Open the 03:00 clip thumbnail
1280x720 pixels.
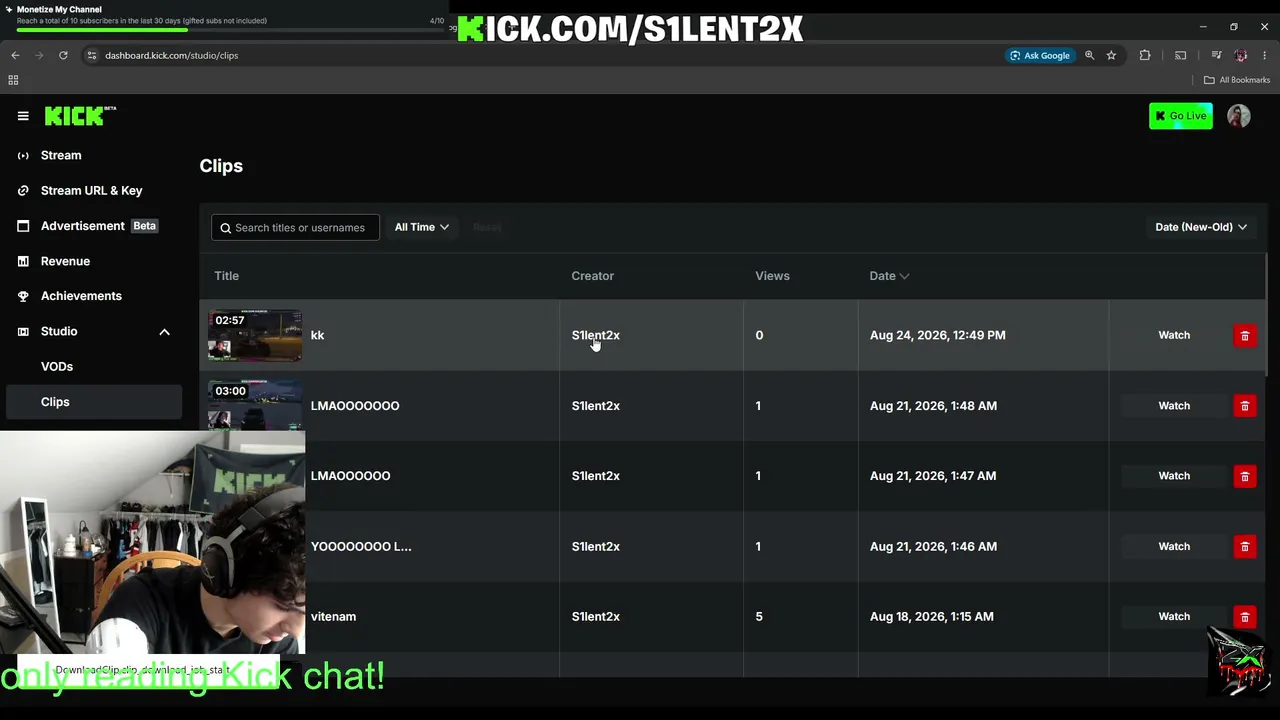coord(255,404)
